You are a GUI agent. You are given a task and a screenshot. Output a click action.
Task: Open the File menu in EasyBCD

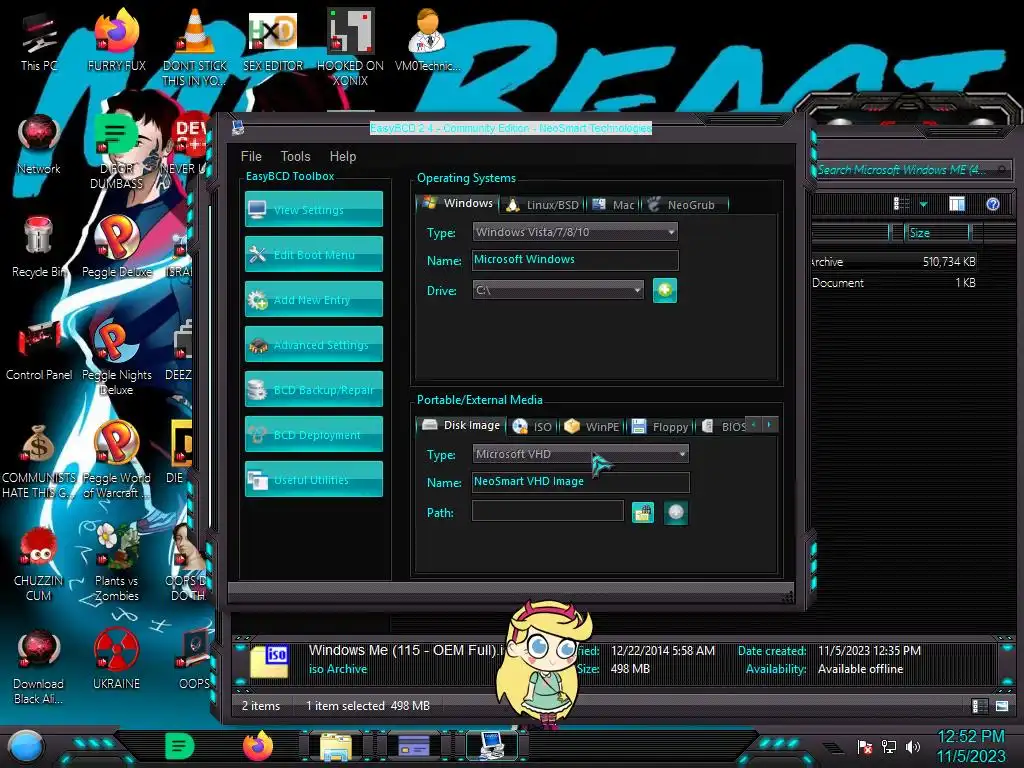251,156
